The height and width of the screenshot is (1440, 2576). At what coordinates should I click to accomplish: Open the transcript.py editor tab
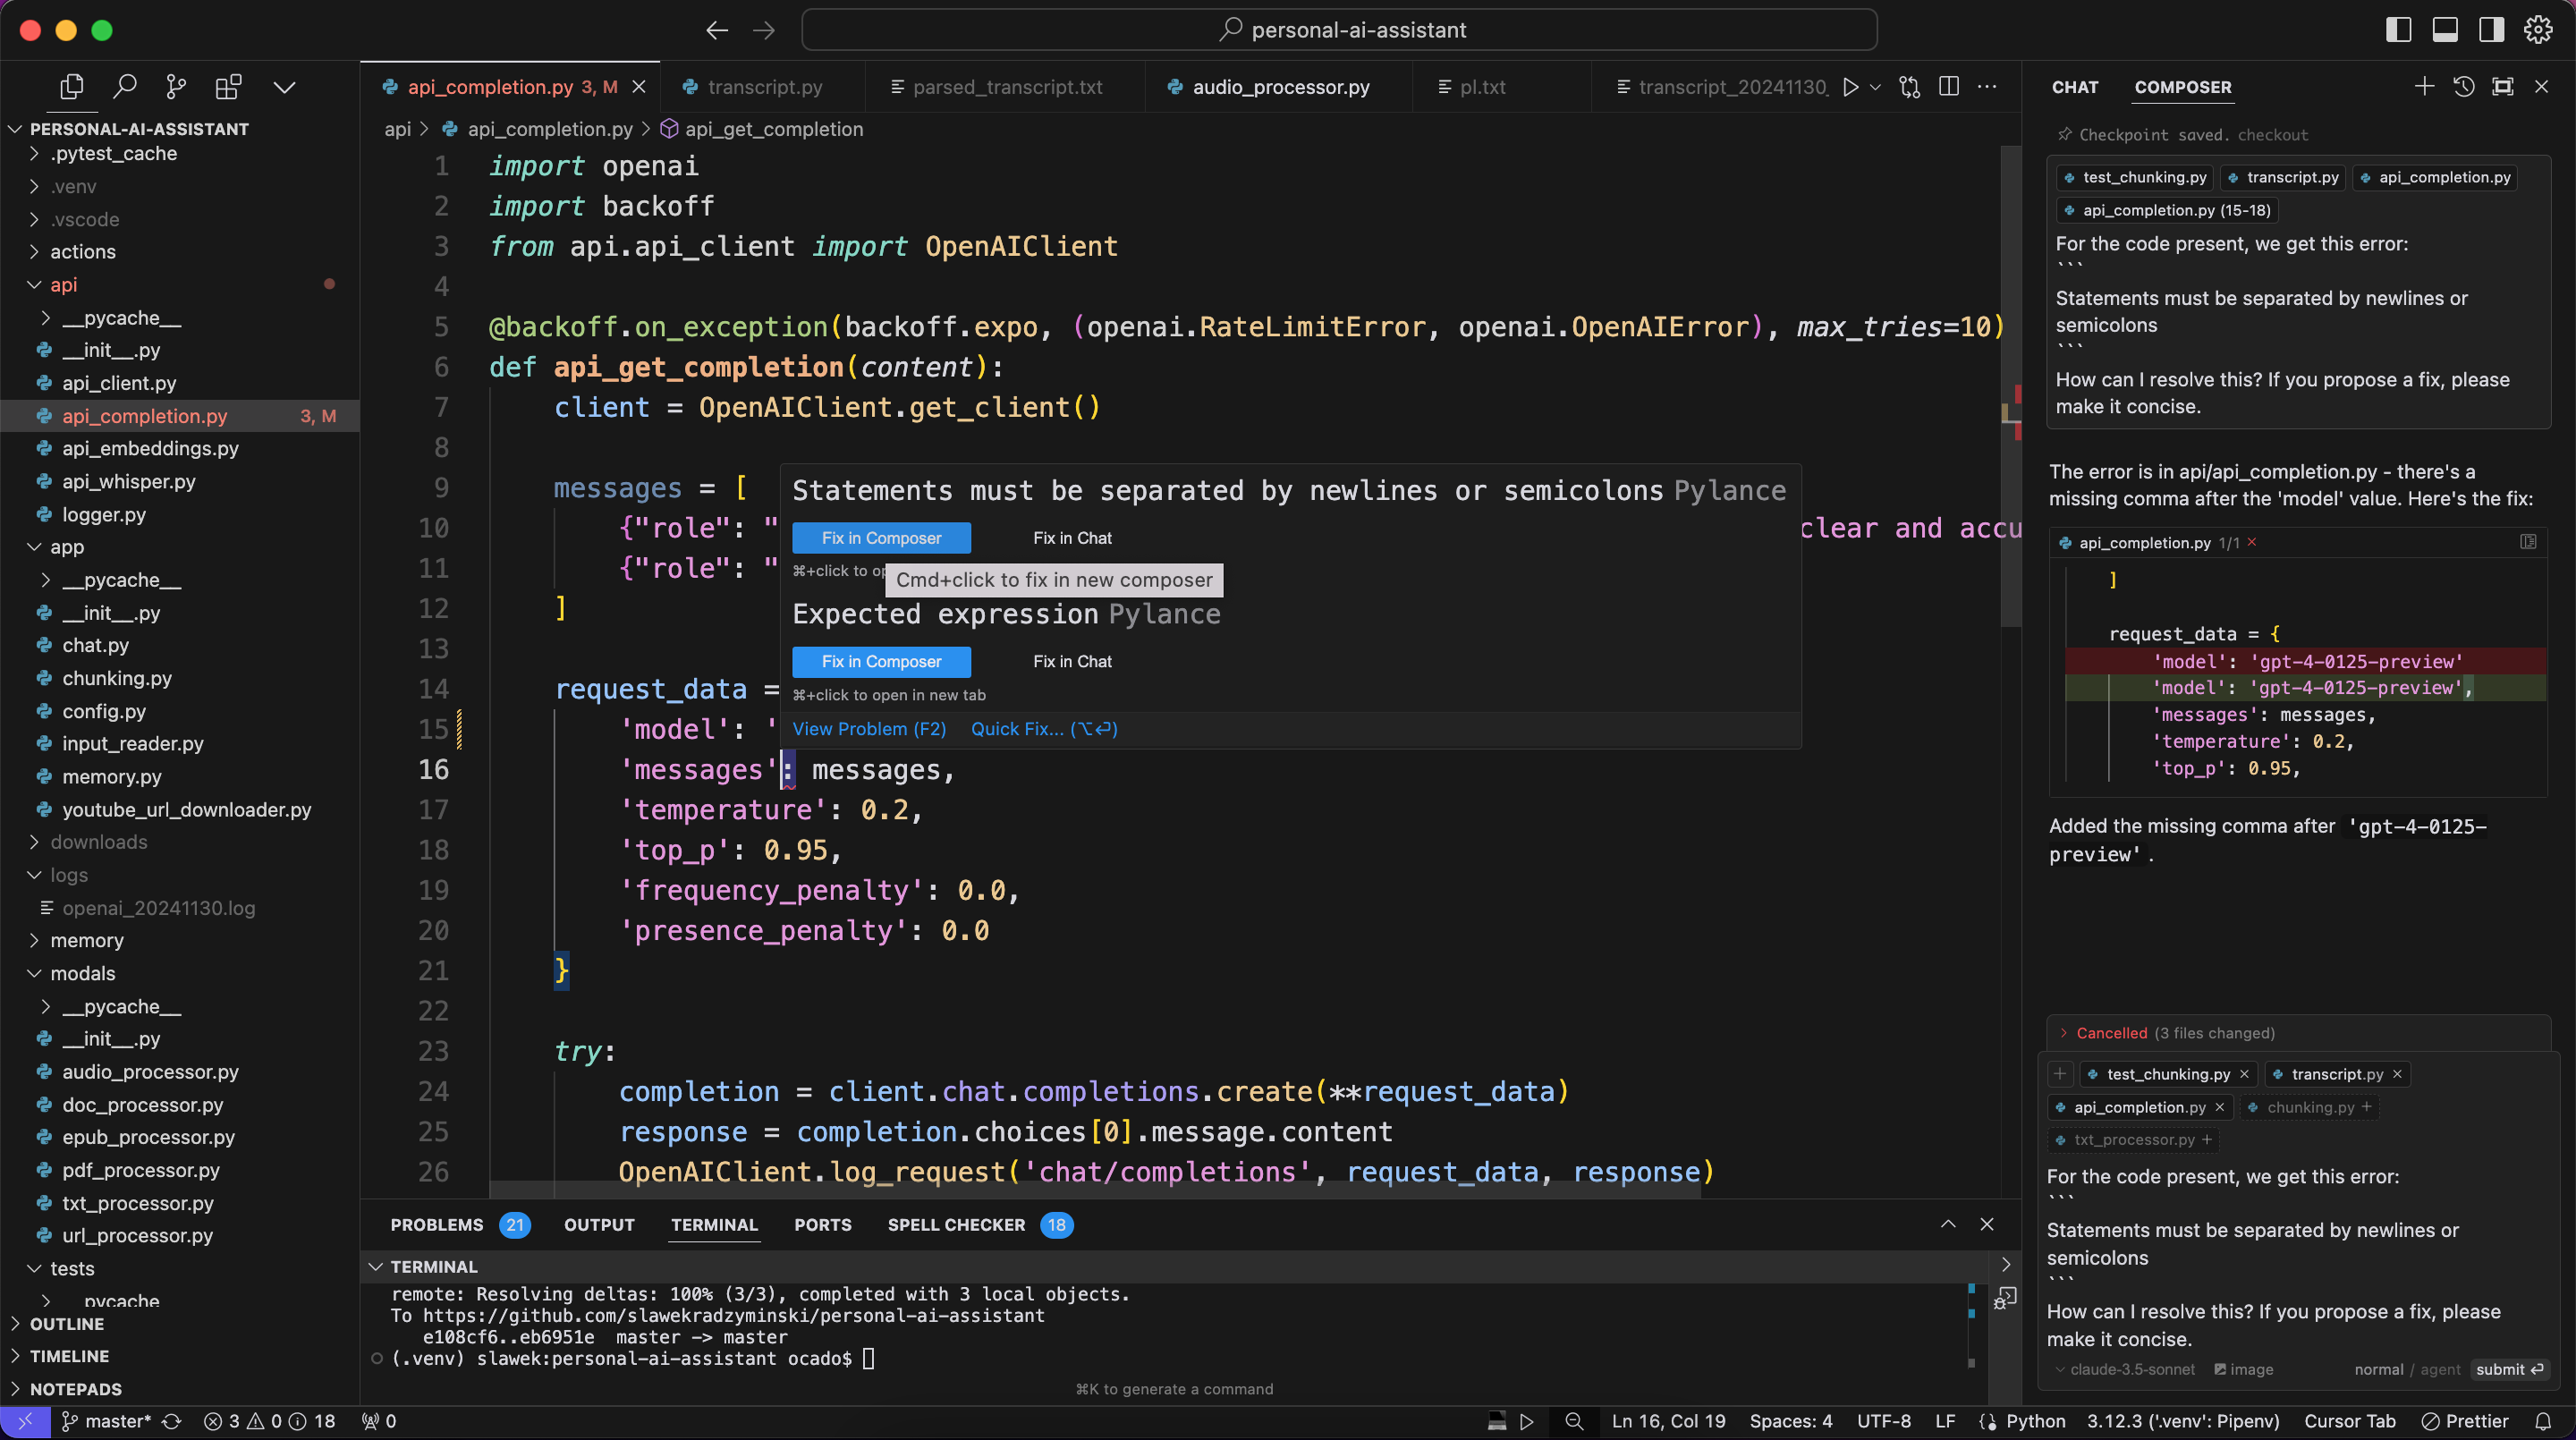coord(764,87)
